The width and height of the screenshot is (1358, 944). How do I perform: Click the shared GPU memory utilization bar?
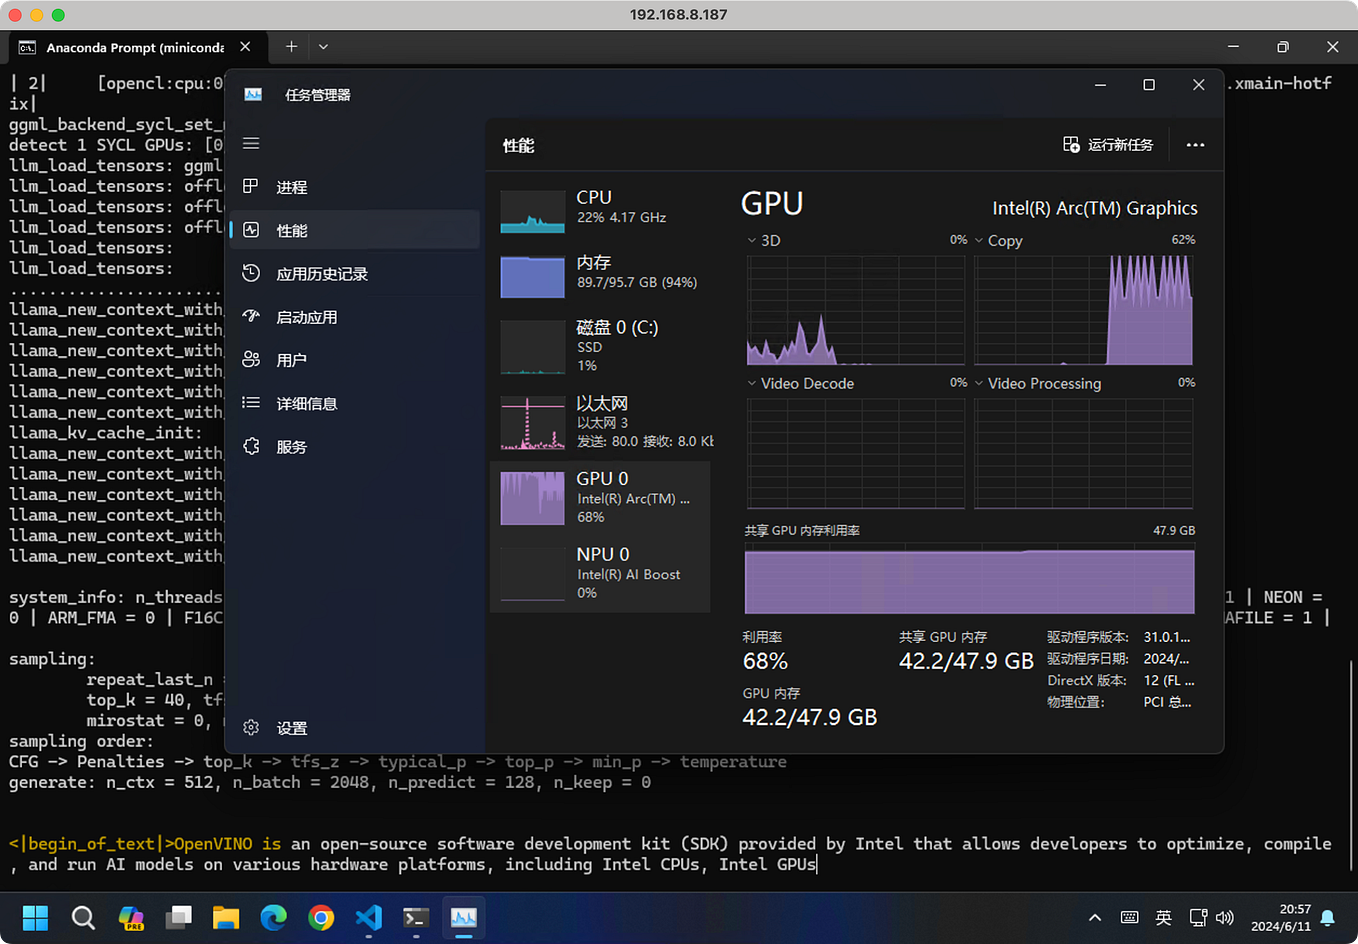click(968, 580)
